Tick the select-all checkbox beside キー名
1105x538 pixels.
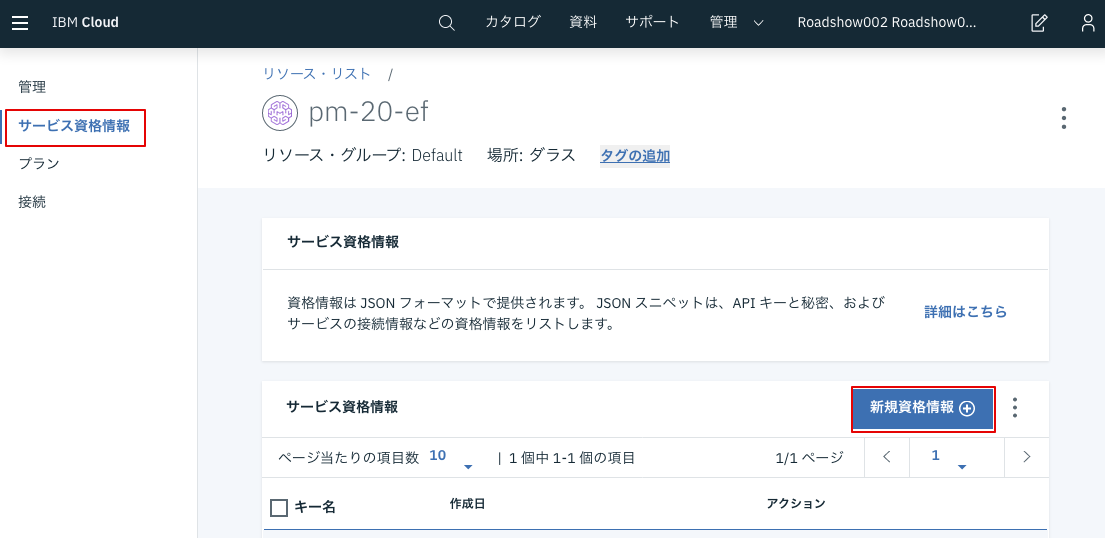pos(279,508)
